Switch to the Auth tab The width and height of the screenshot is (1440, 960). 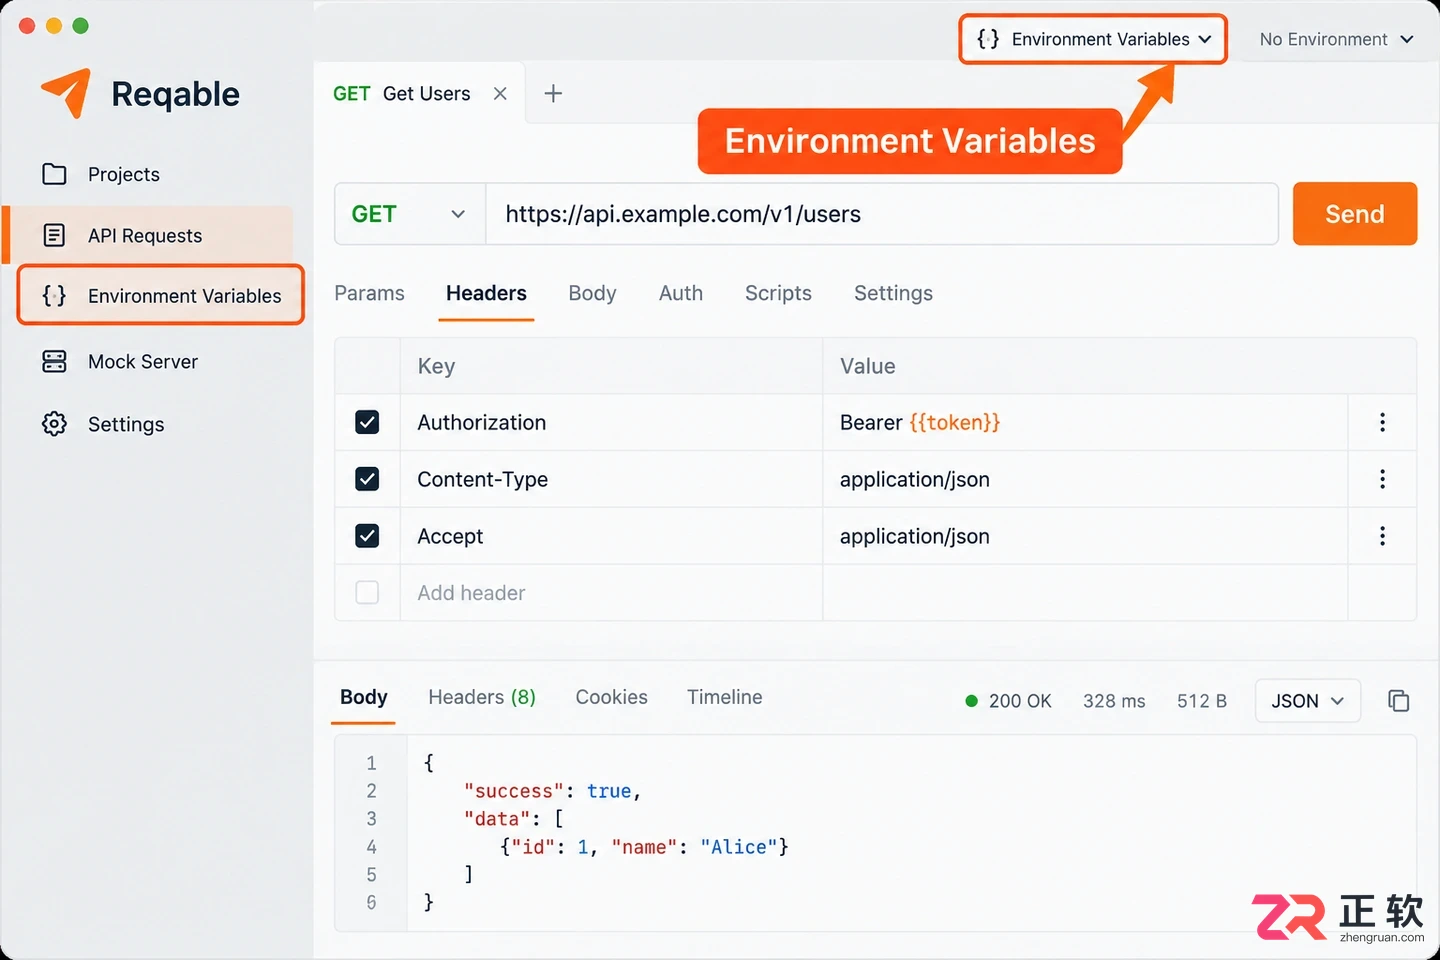[x=681, y=293]
